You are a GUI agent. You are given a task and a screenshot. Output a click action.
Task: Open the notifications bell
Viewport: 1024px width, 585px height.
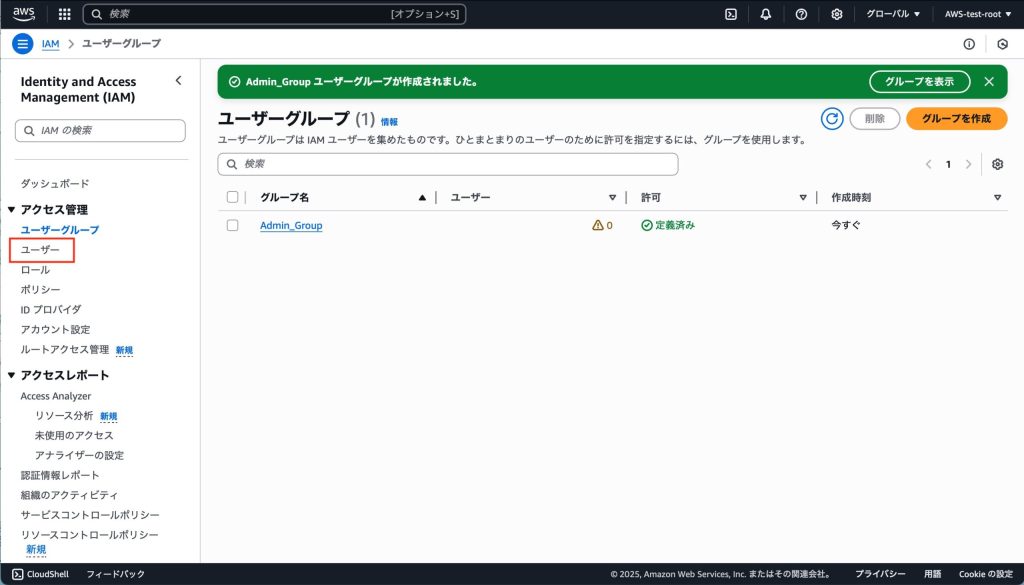click(x=766, y=14)
